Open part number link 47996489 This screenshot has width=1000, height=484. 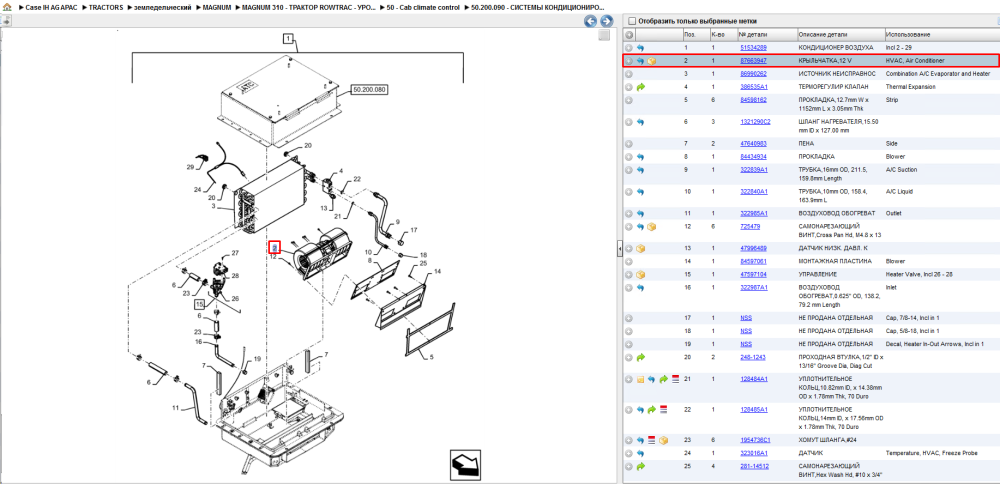(753, 248)
